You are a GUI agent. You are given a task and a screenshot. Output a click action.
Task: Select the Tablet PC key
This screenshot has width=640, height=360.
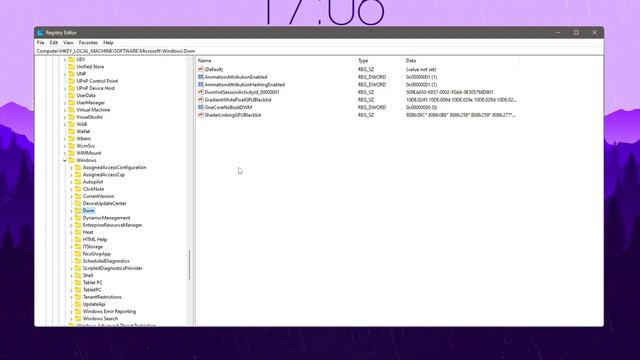(93, 282)
